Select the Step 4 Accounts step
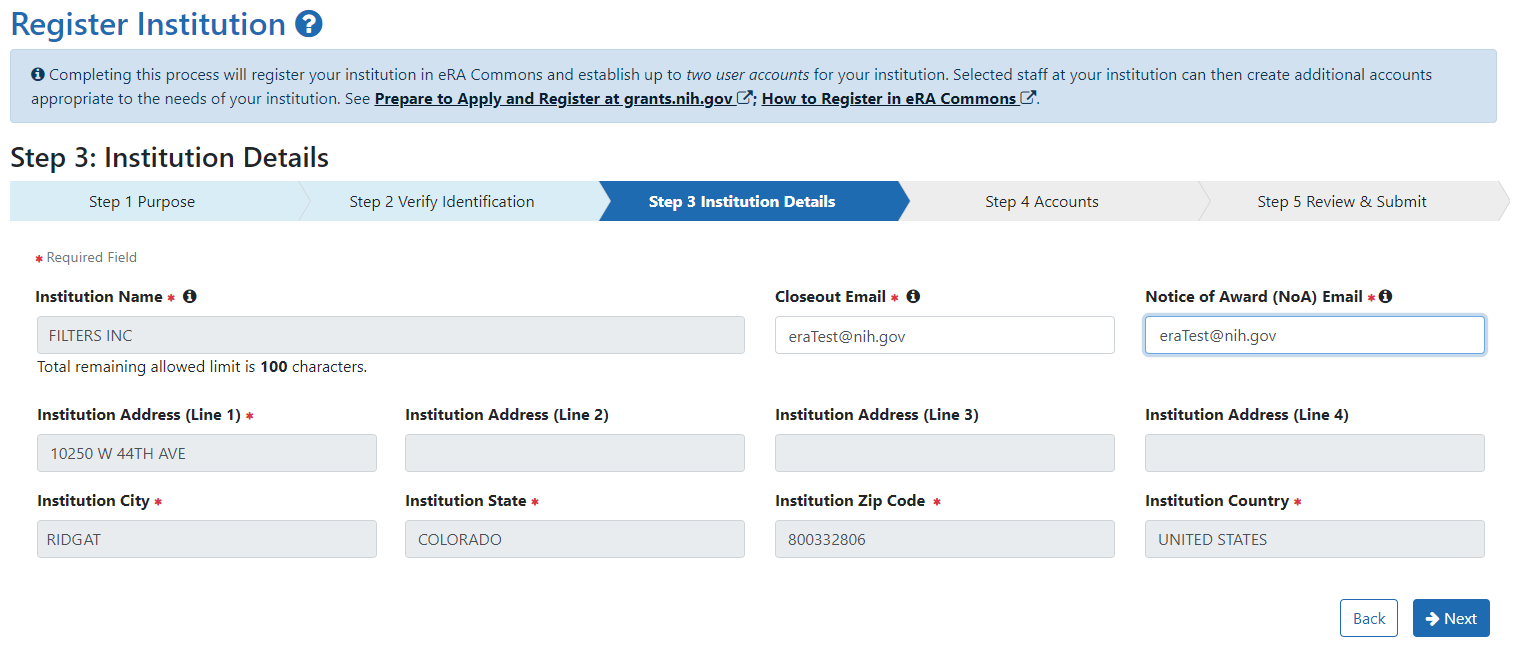1522x654 pixels. click(x=1042, y=201)
